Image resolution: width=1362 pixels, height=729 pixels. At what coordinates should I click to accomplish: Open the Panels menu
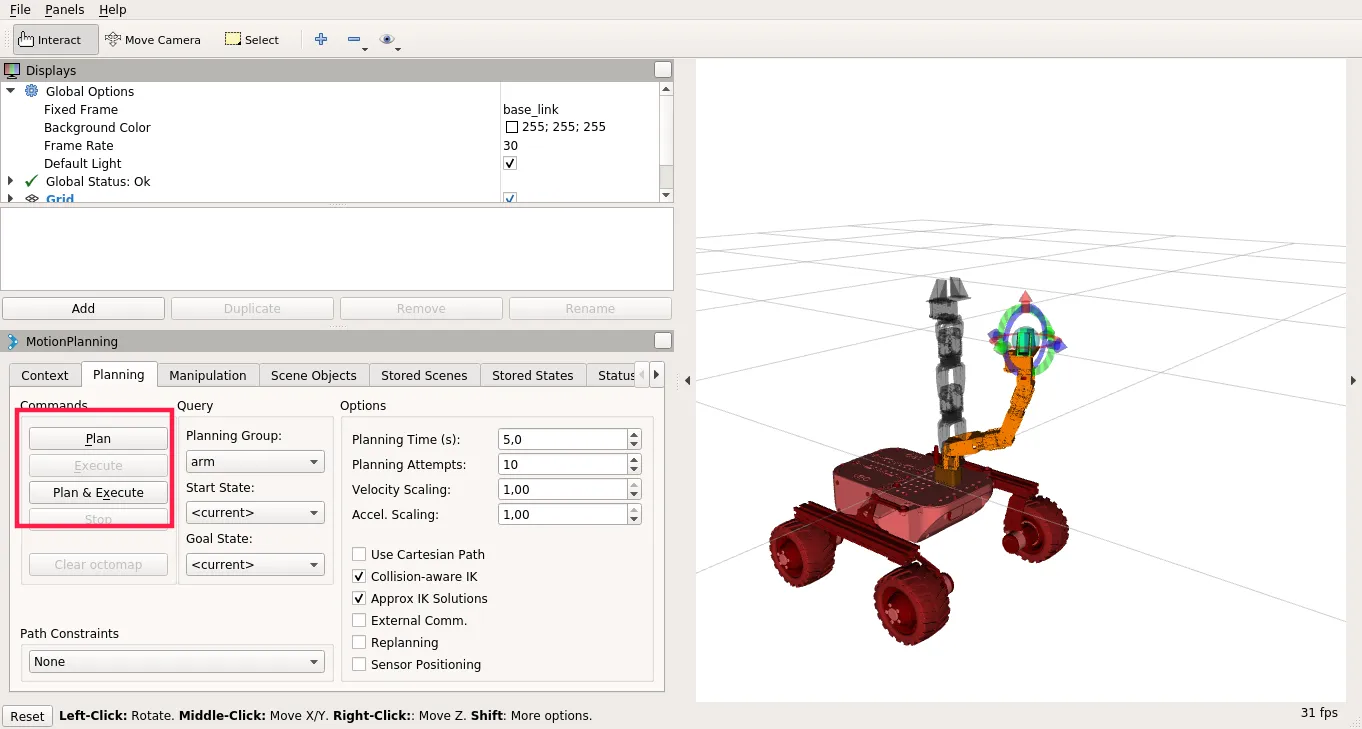[x=65, y=9]
